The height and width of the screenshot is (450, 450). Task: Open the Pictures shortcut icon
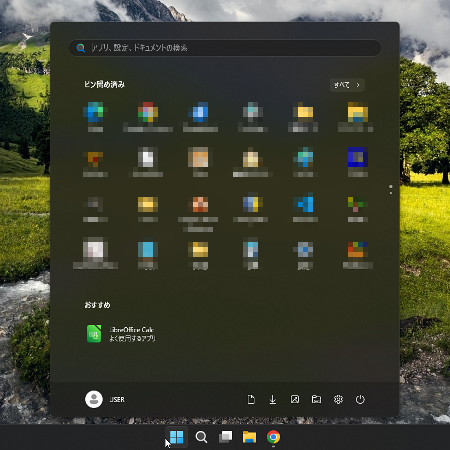pos(295,399)
